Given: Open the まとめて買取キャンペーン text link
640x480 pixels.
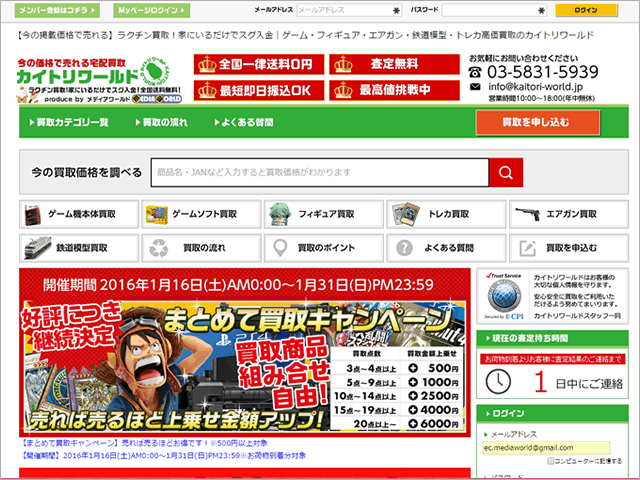Looking at the screenshot, I should click(145, 443).
